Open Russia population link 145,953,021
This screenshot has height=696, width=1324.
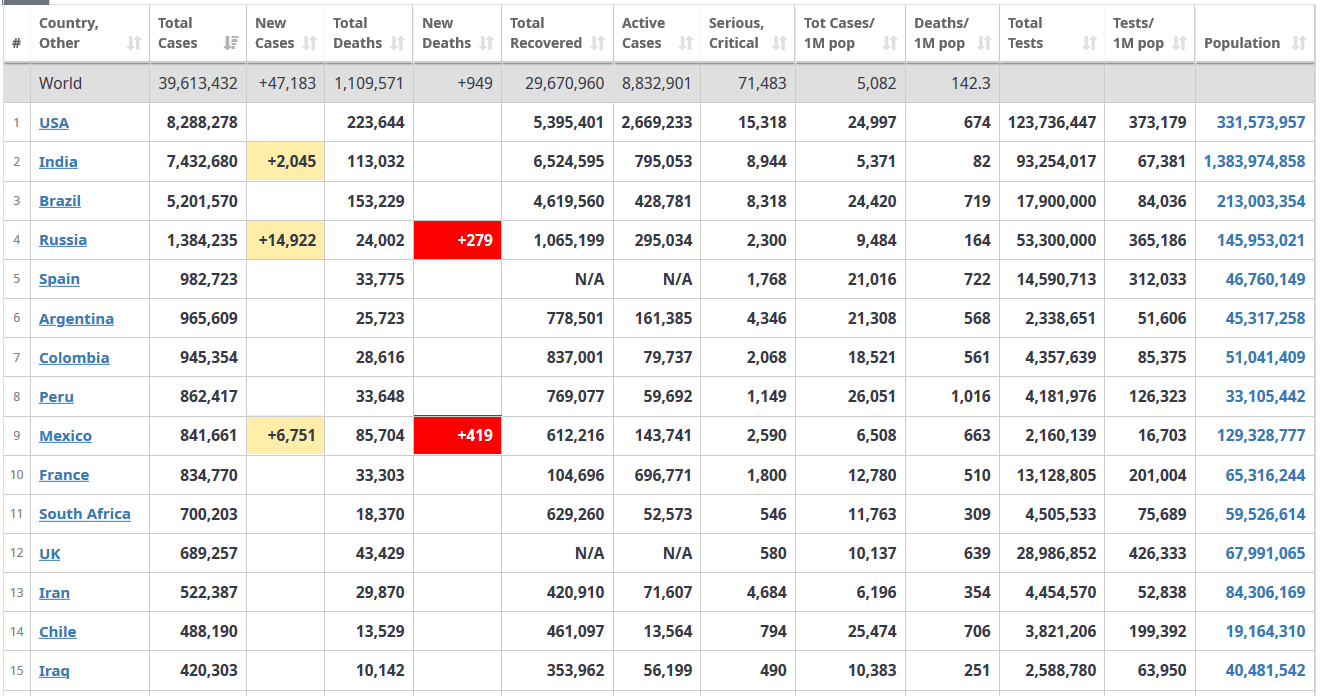coord(1261,240)
